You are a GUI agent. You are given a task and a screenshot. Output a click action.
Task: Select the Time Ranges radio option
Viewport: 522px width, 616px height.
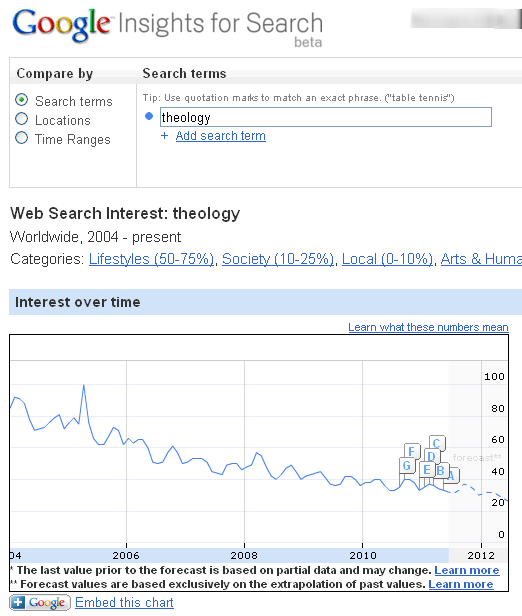22,138
